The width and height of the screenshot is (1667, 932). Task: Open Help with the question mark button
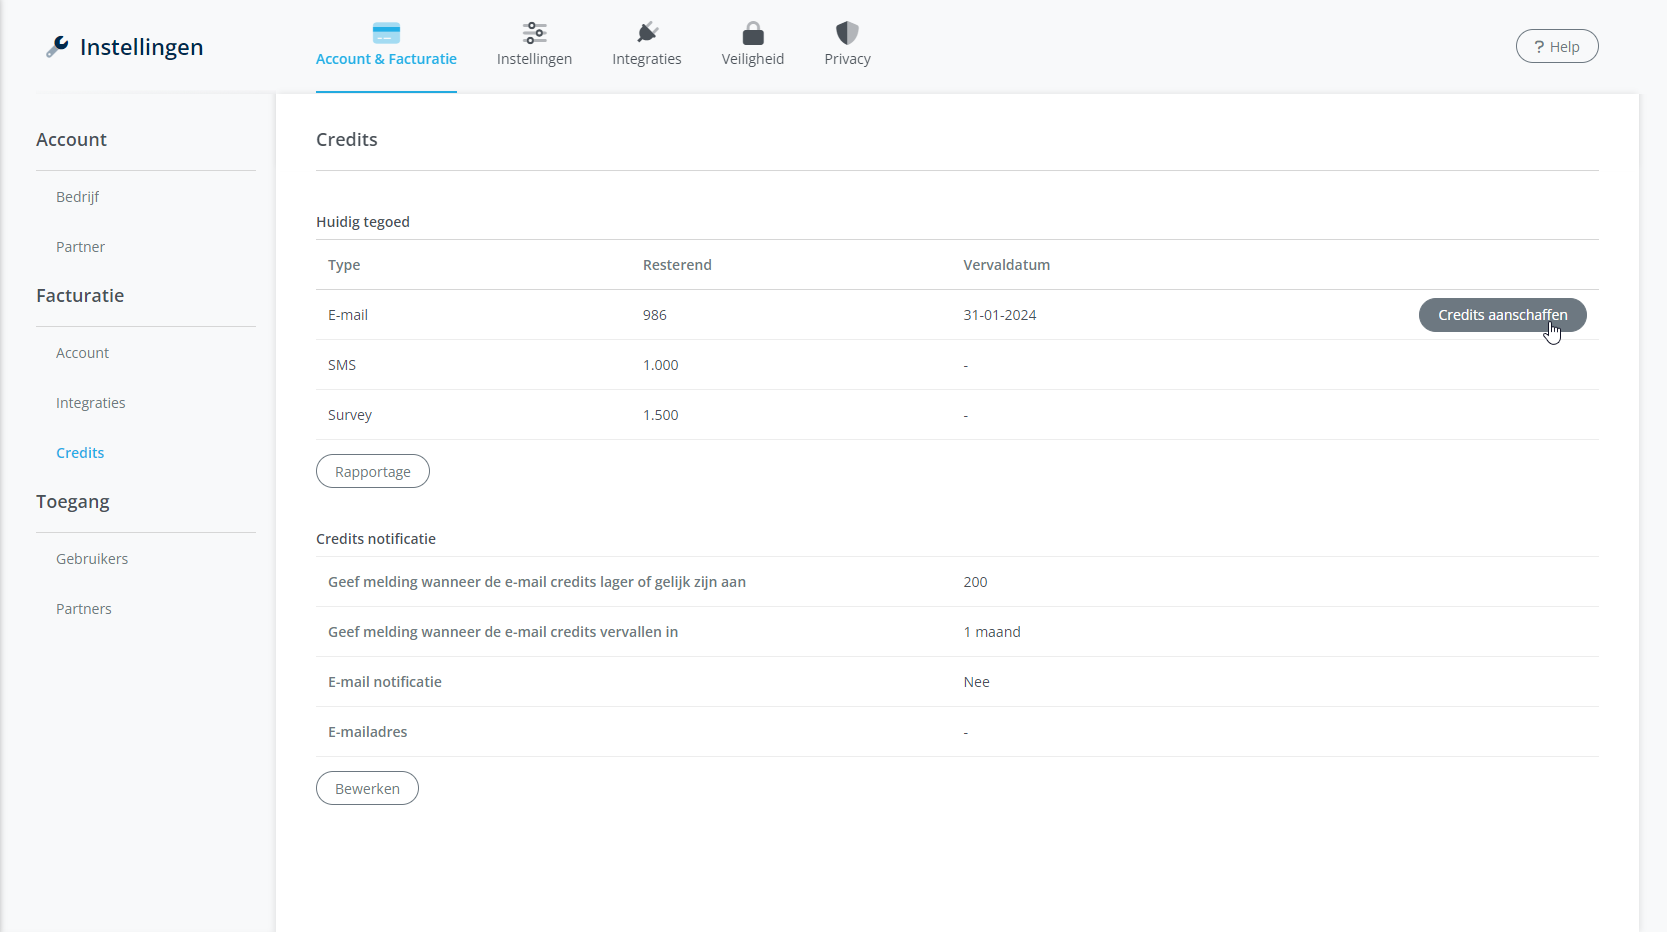(x=1556, y=47)
